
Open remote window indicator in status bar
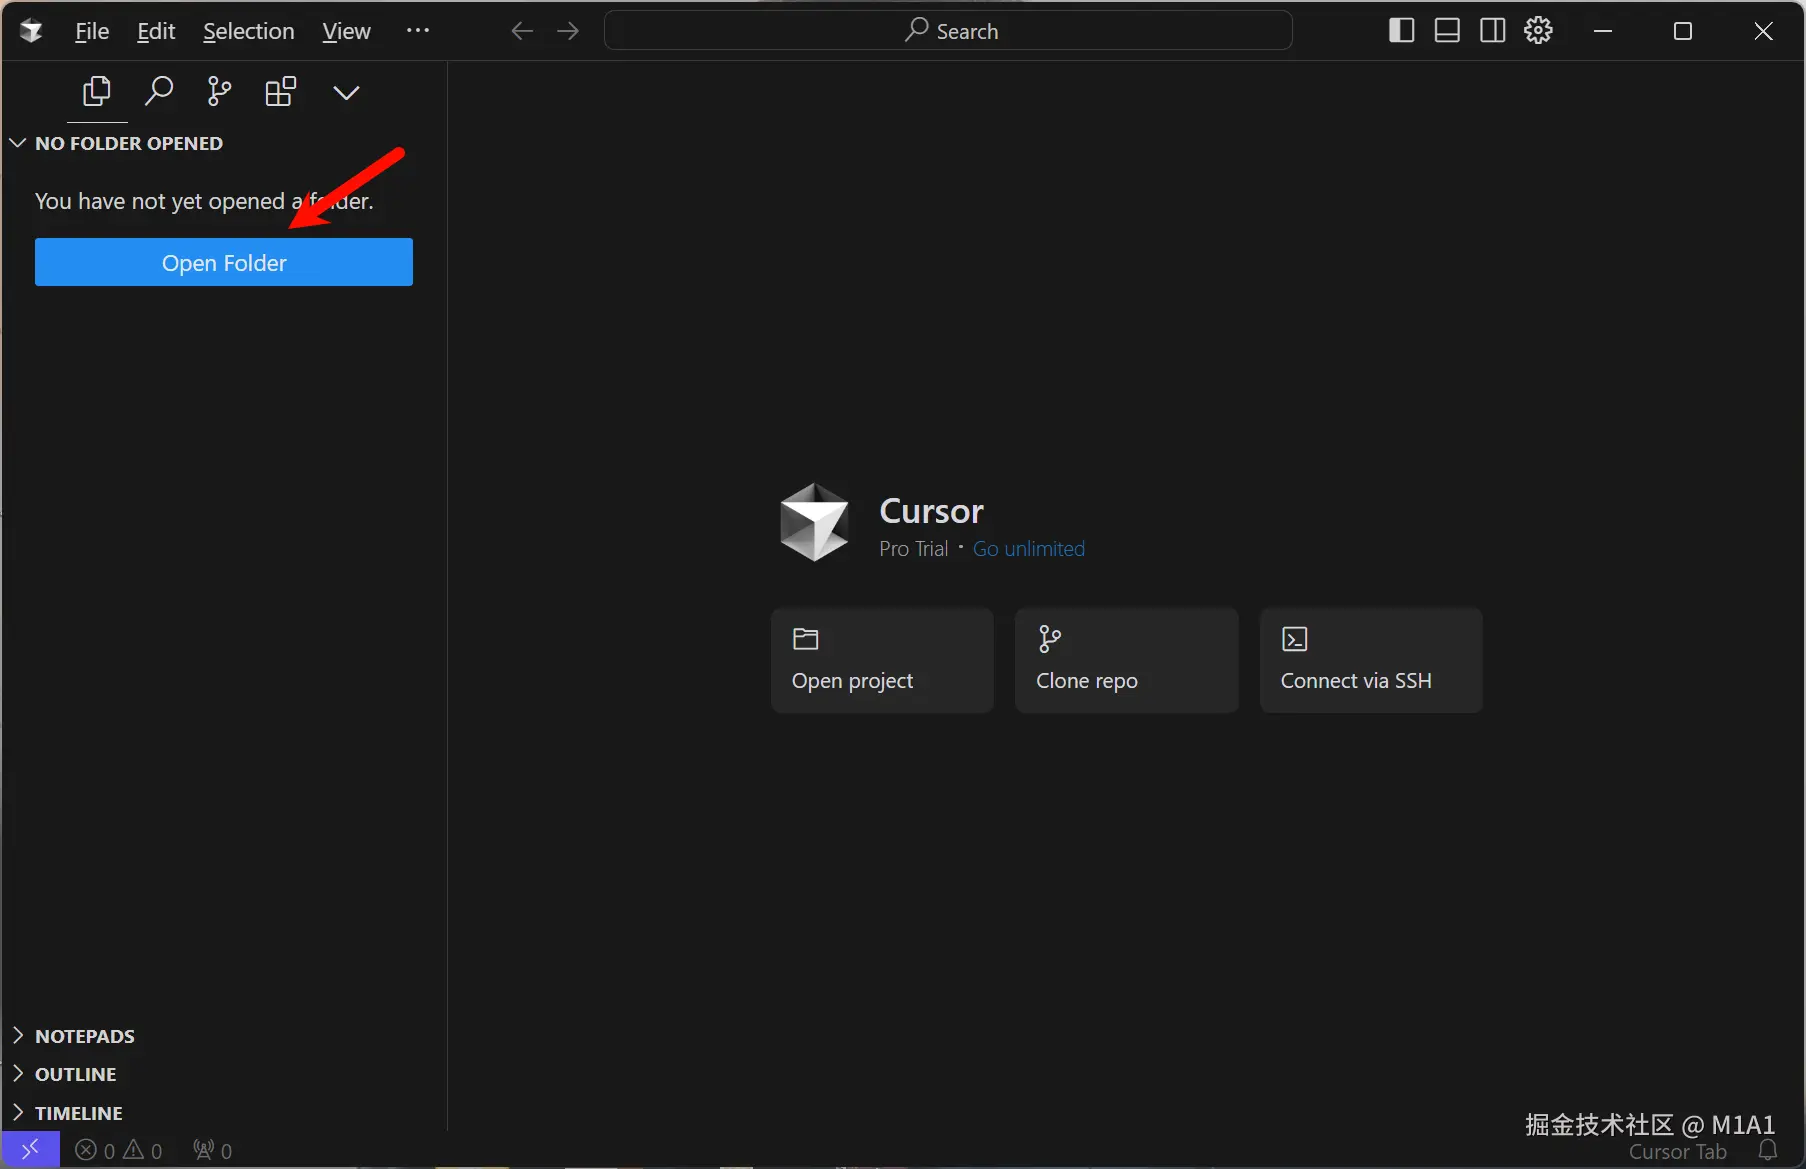[31, 1150]
